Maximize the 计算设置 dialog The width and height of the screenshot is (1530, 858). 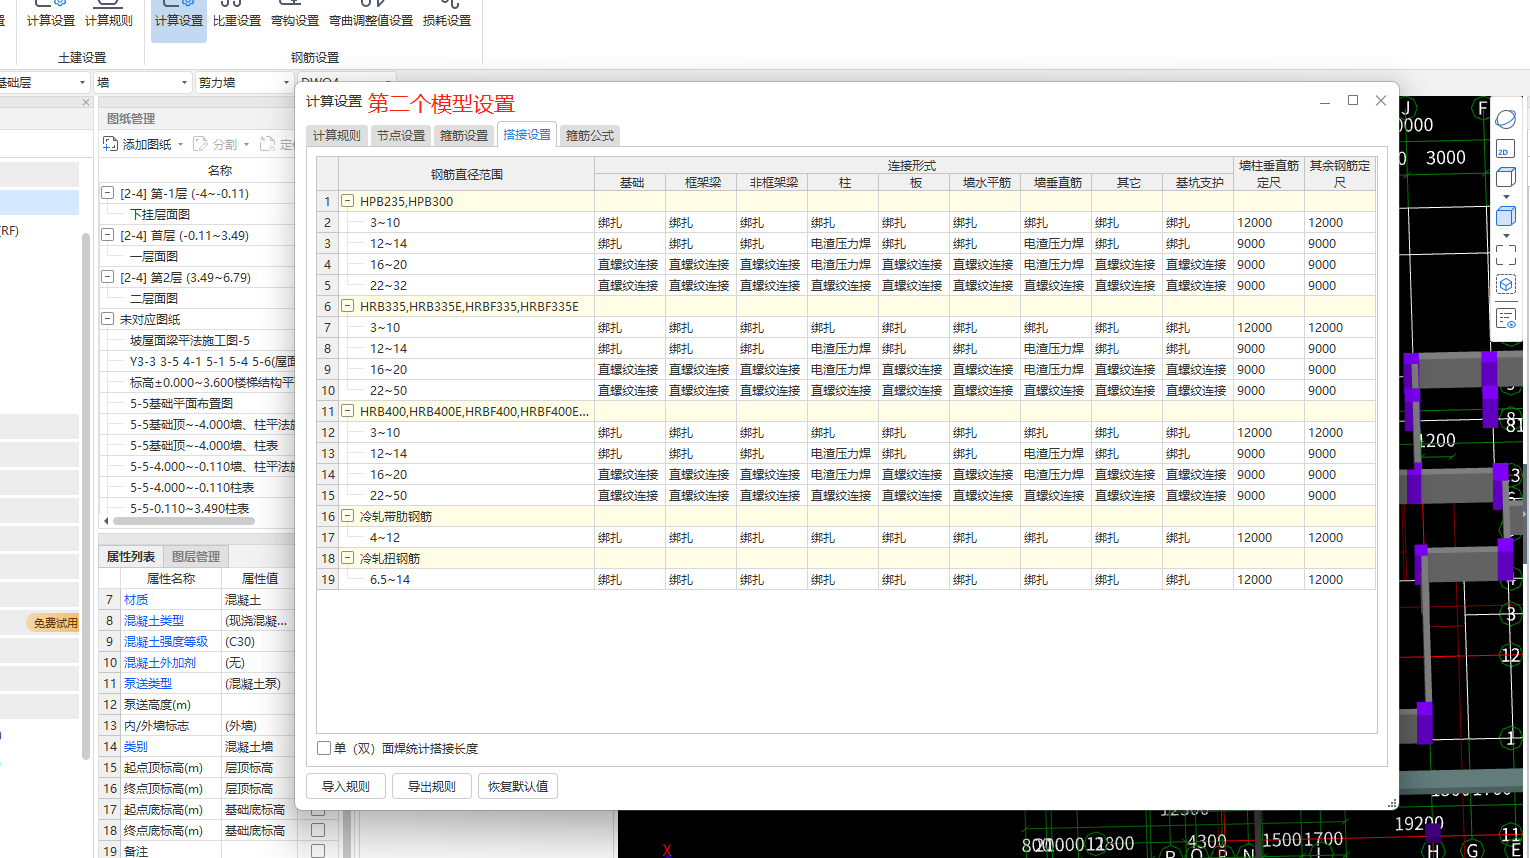tap(1353, 100)
